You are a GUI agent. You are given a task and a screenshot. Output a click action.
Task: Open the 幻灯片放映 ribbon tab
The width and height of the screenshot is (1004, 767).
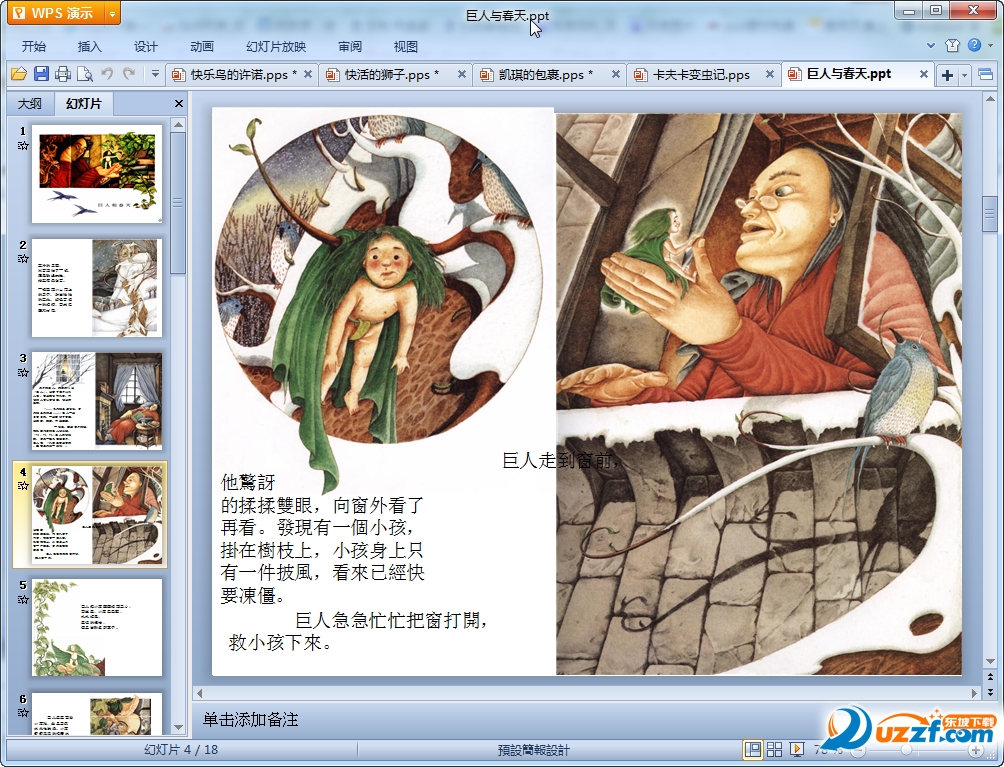click(276, 47)
